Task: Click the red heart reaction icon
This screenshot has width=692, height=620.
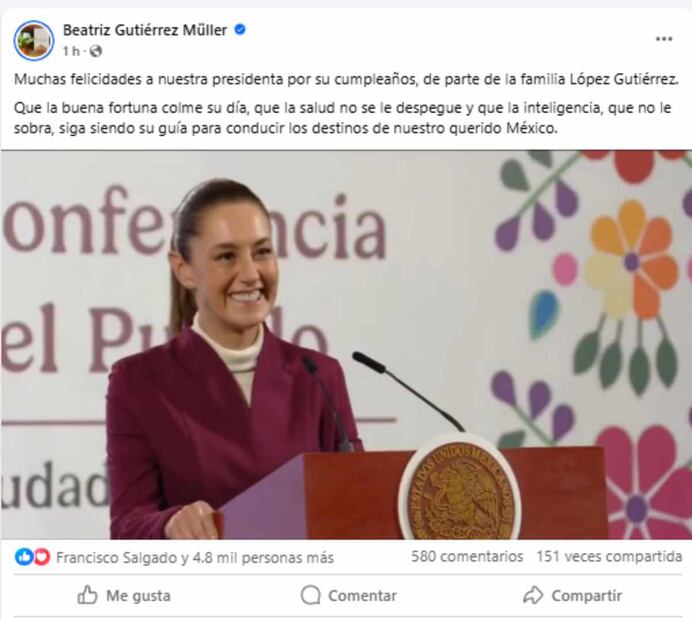Action: point(41,557)
